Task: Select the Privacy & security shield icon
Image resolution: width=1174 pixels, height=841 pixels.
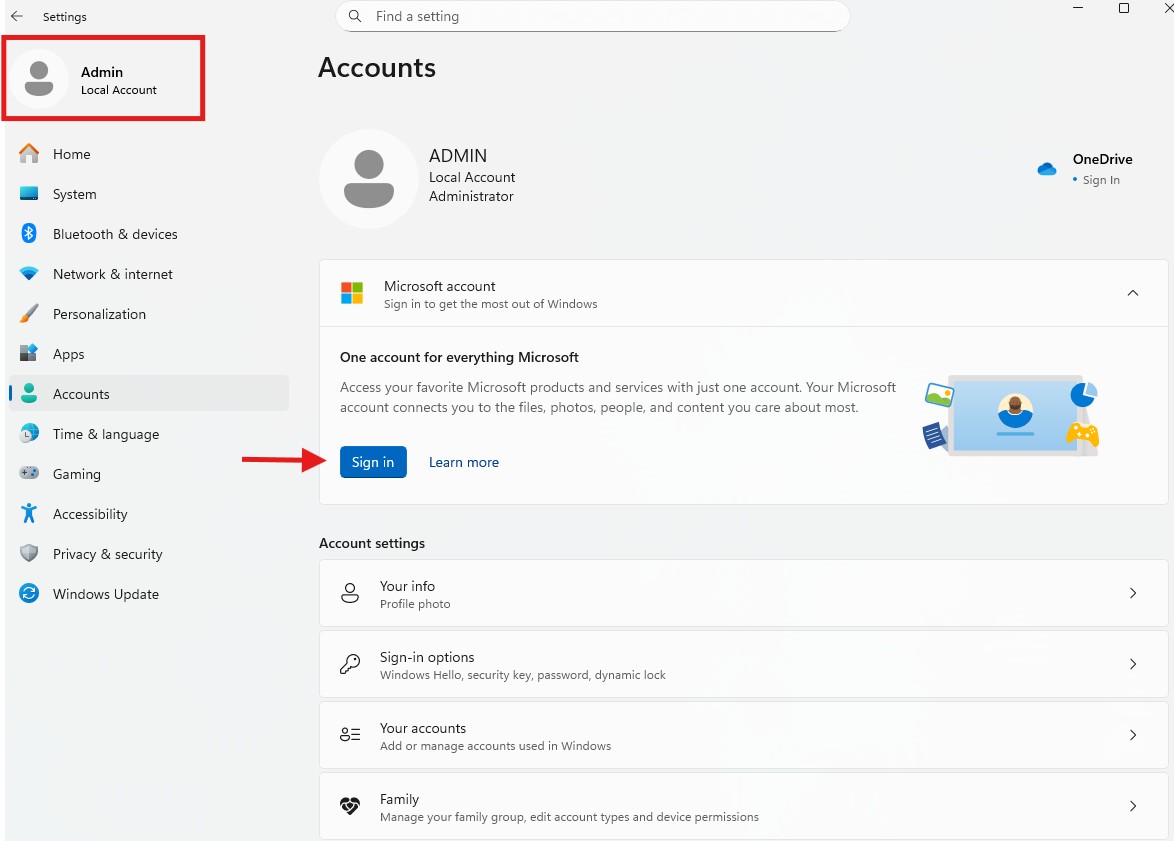Action: click(29, 554)
